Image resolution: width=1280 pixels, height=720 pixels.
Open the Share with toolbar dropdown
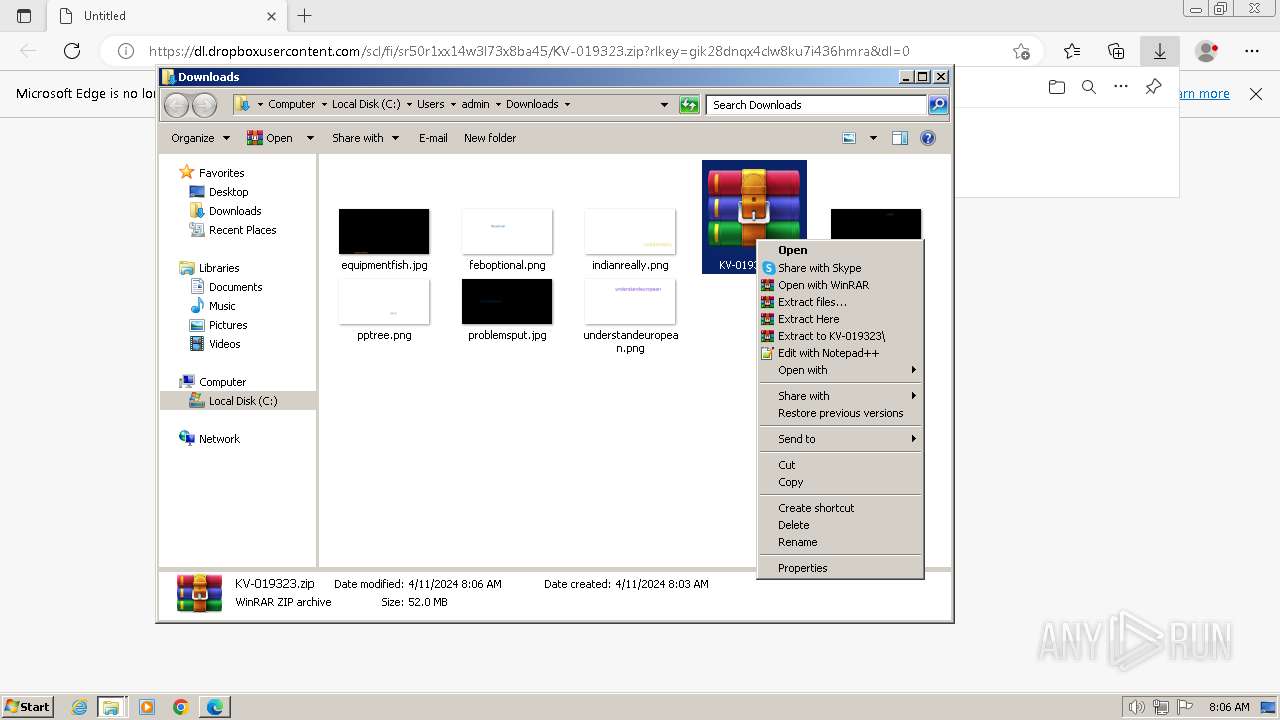pos(365,138)
